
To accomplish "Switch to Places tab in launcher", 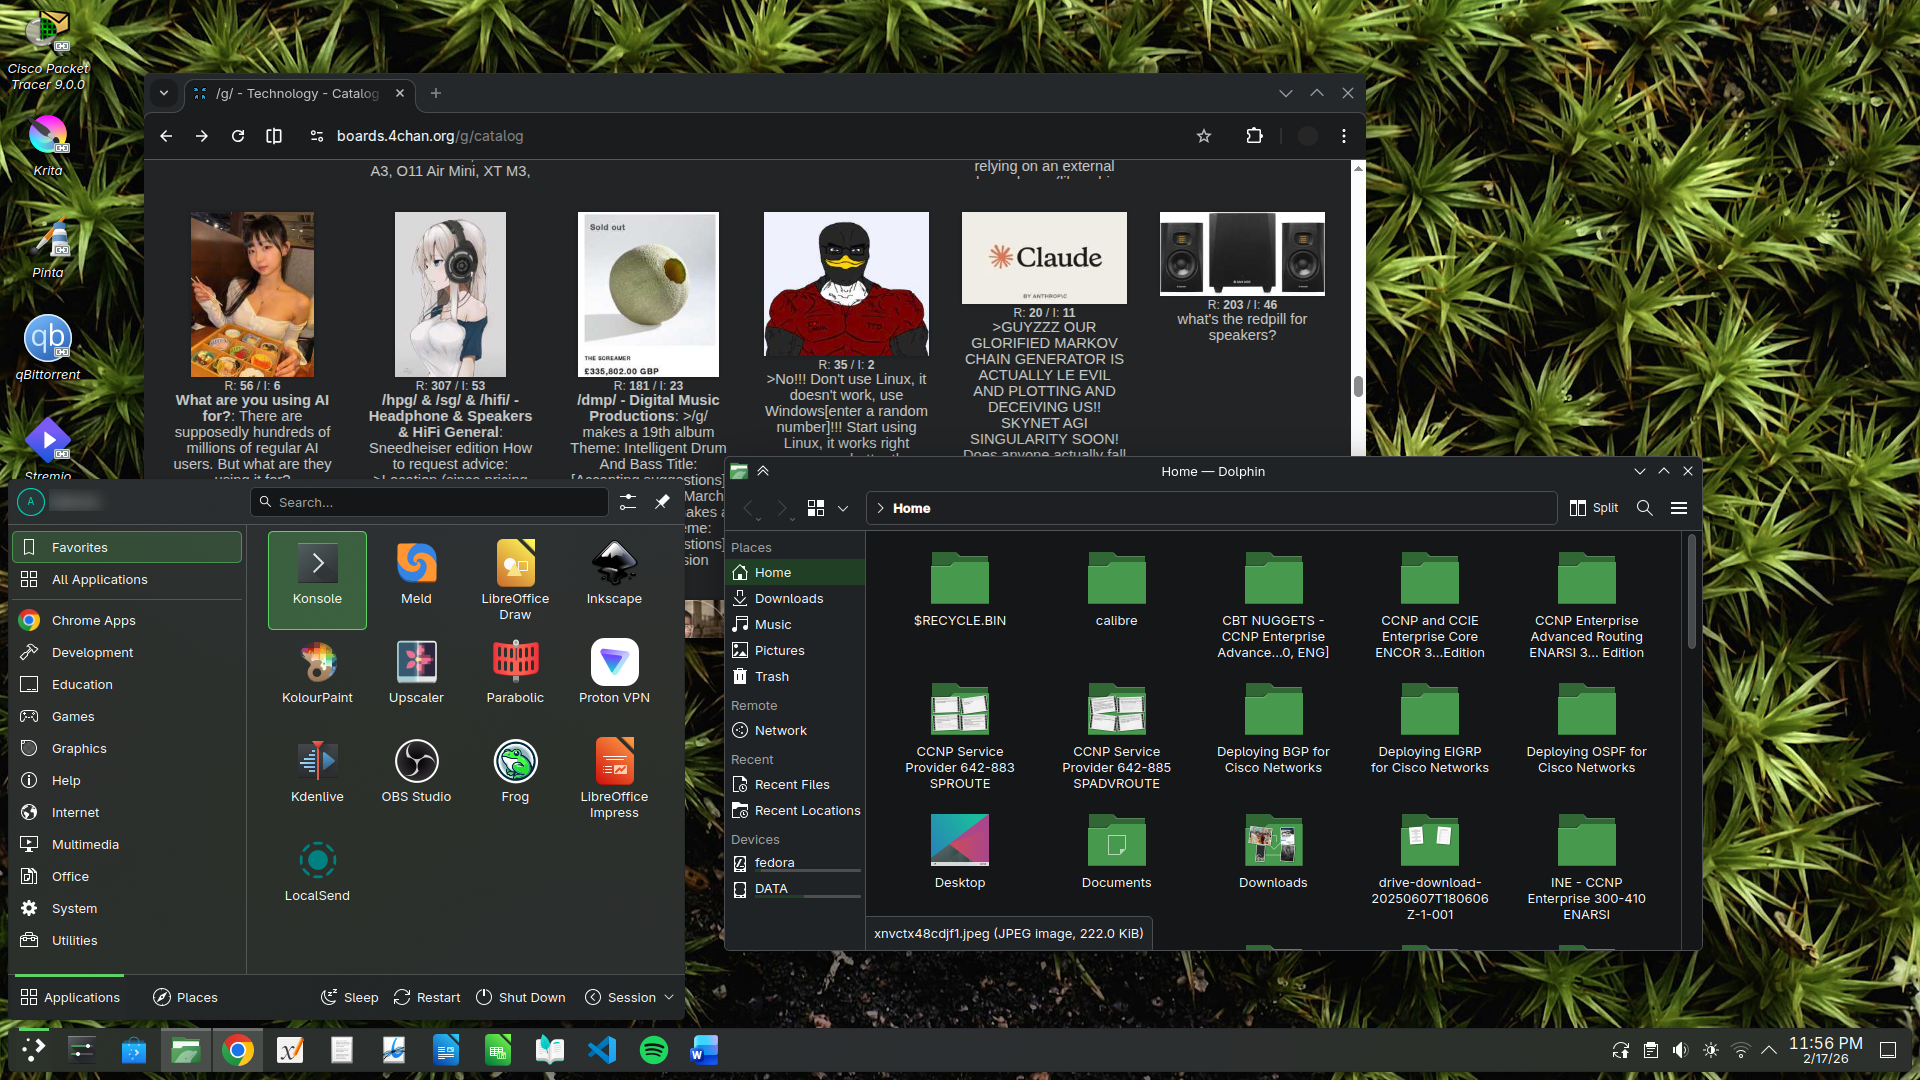I will [185, 997].
